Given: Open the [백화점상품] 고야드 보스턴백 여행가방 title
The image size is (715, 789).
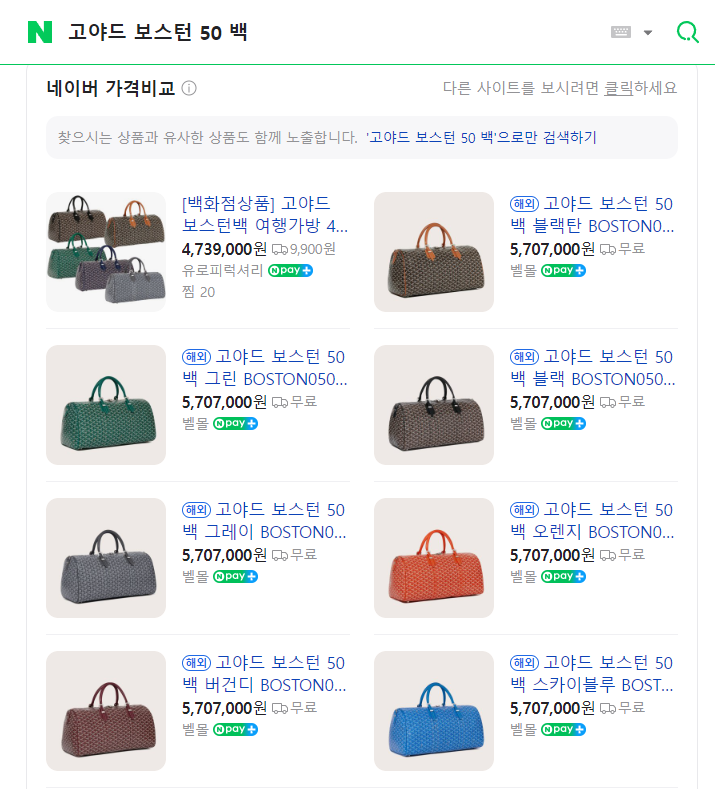Looking at the screenshot, I should tap(265, 214).
